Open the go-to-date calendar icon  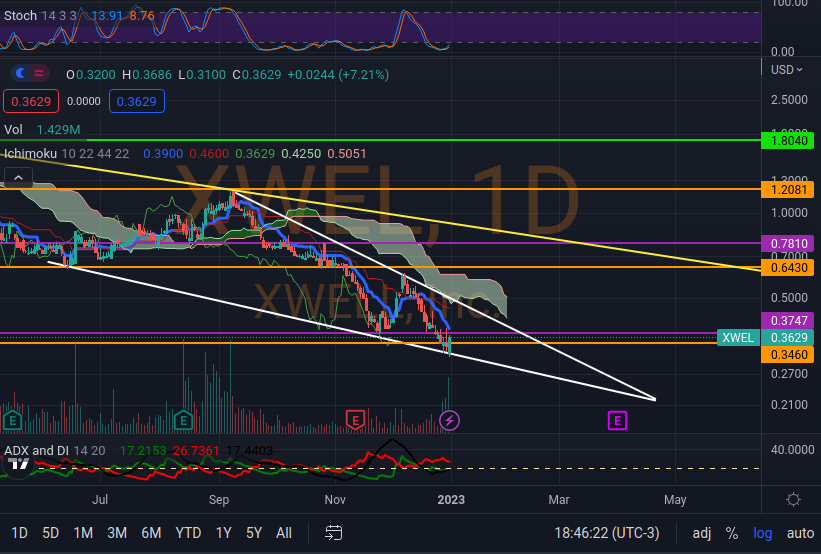334,533
